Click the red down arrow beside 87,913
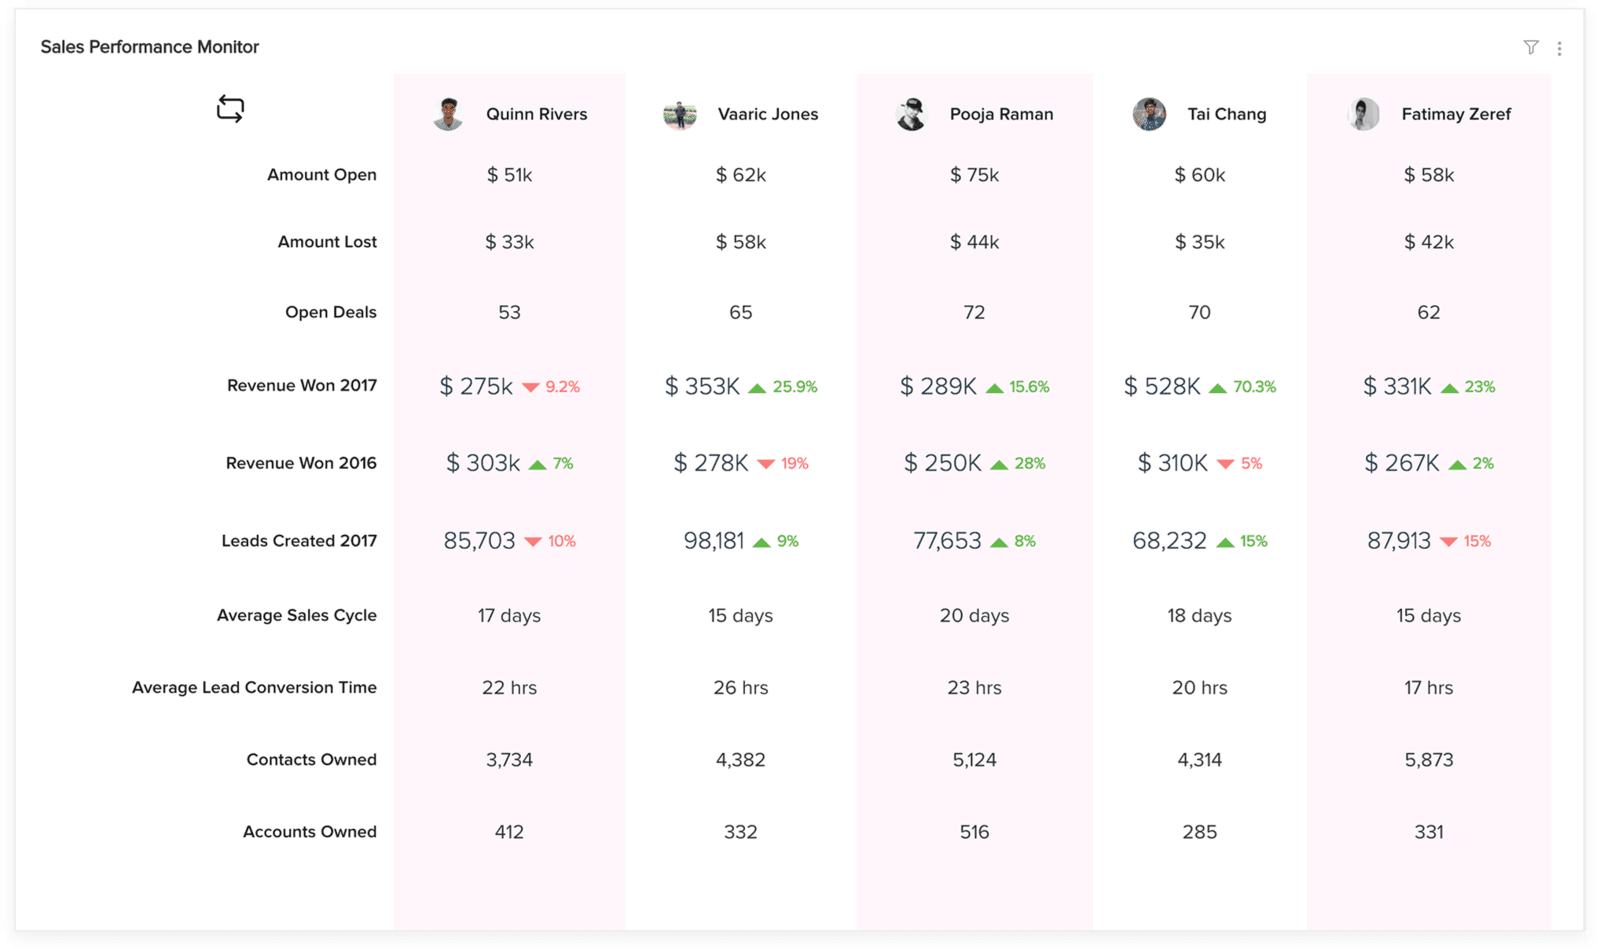Screen dimensions: 1600x952 [x=1448, y=542]
